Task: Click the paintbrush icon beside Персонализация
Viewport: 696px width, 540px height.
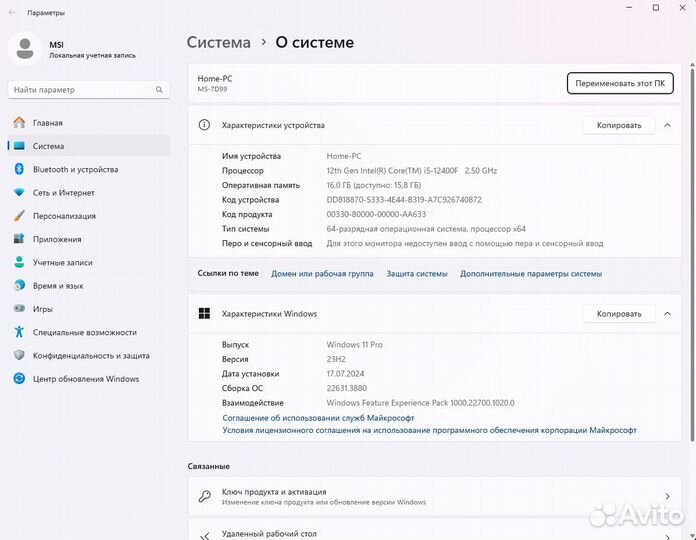Action: tap(19, 216)
